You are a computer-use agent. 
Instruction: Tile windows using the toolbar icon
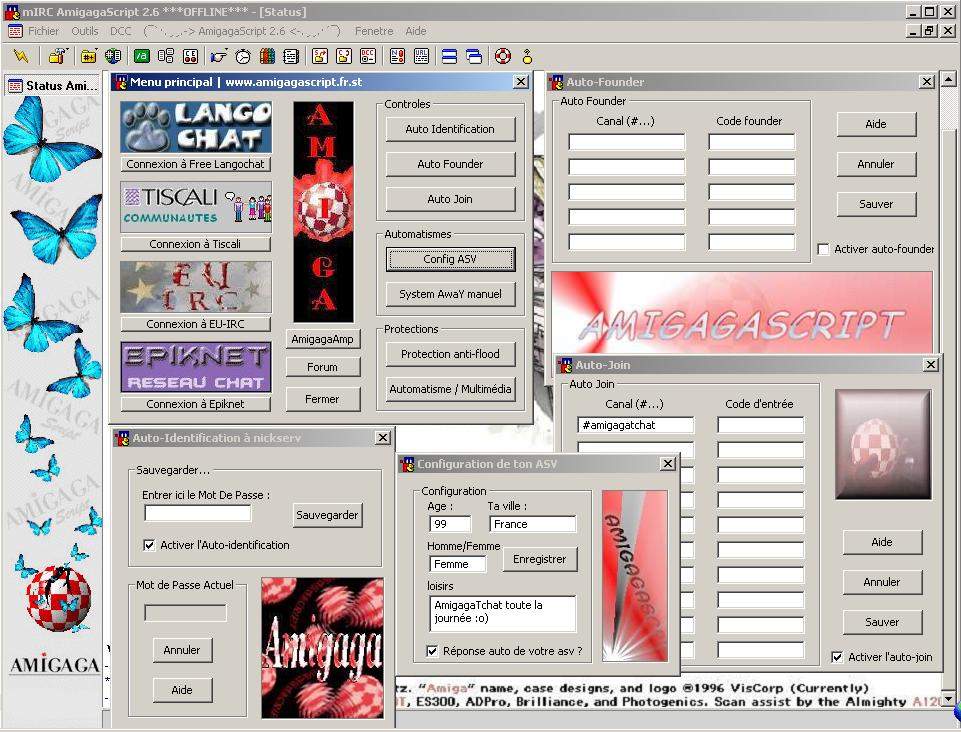coord(449,57)
